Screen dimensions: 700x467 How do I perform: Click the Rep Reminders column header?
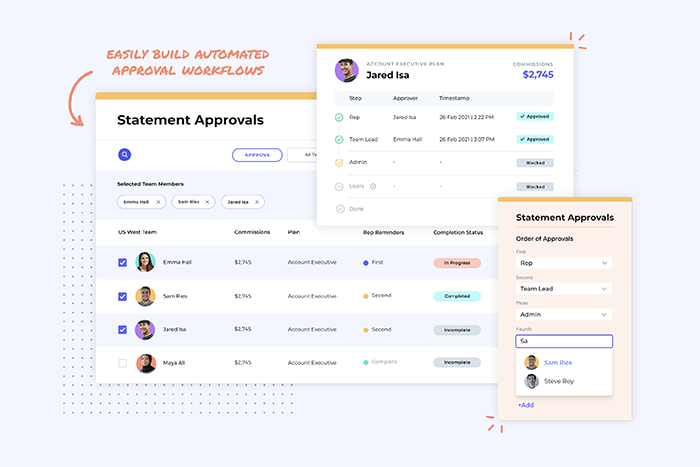pyautogui.click(x=383, y=232)
